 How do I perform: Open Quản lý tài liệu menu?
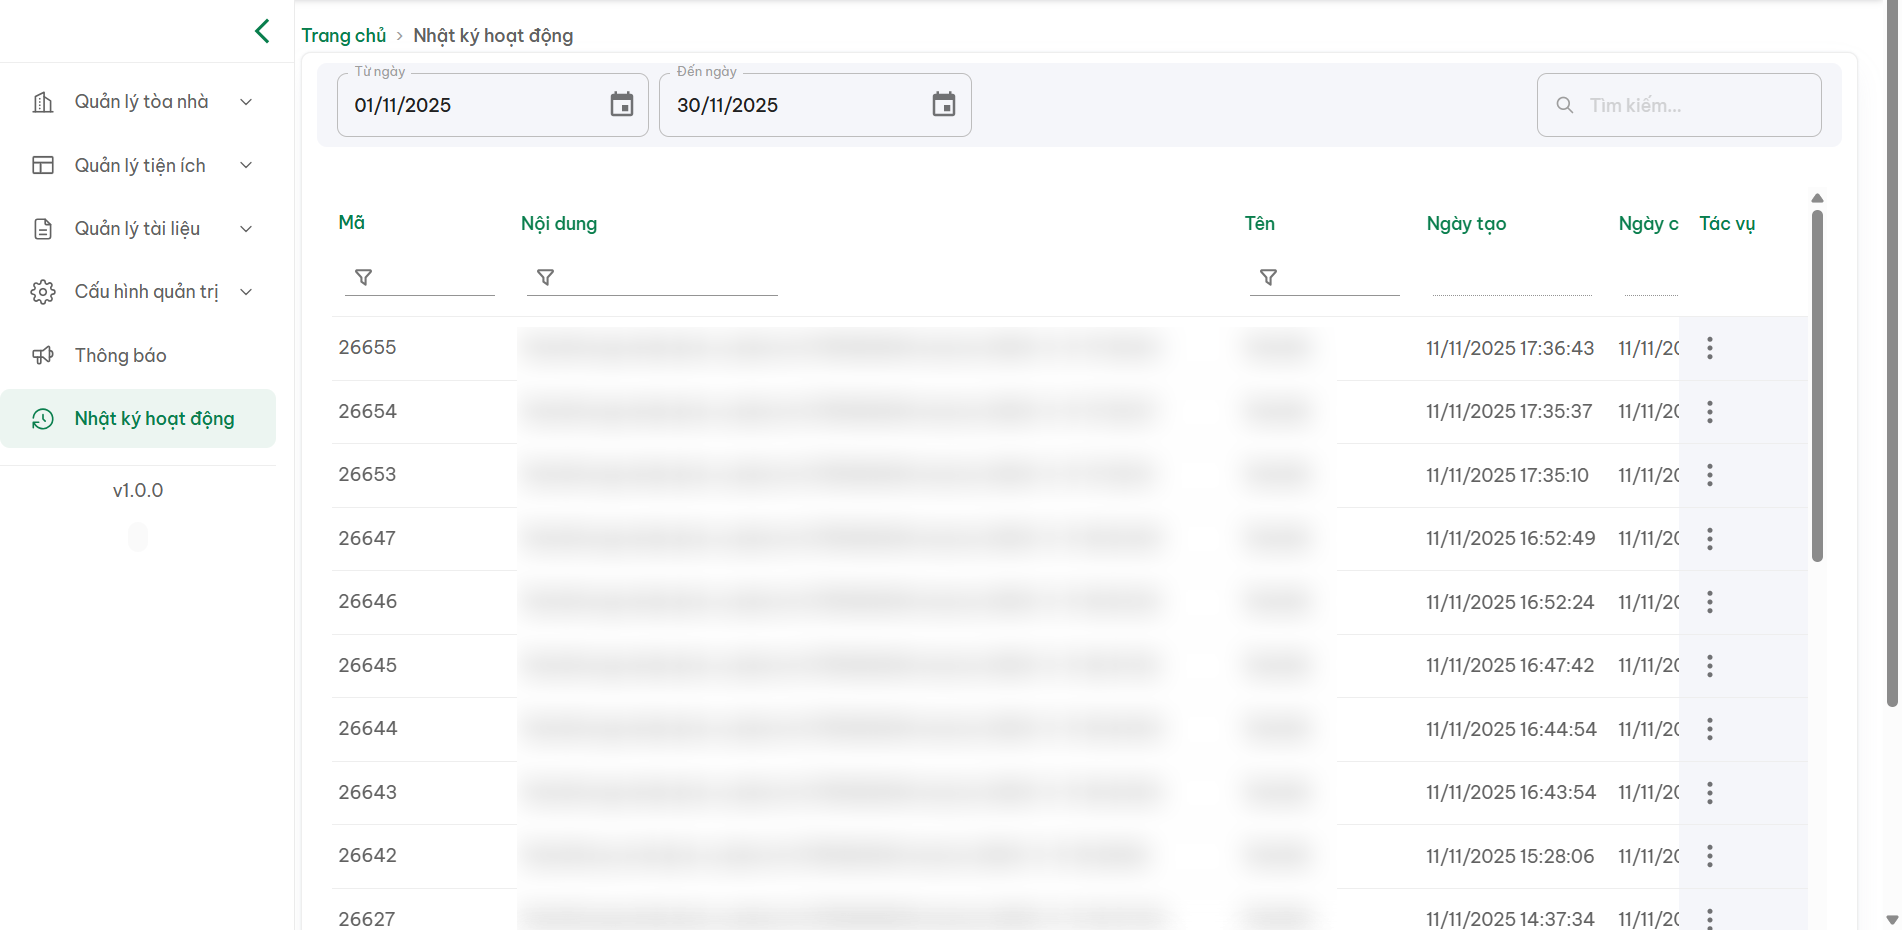point(137,229)
